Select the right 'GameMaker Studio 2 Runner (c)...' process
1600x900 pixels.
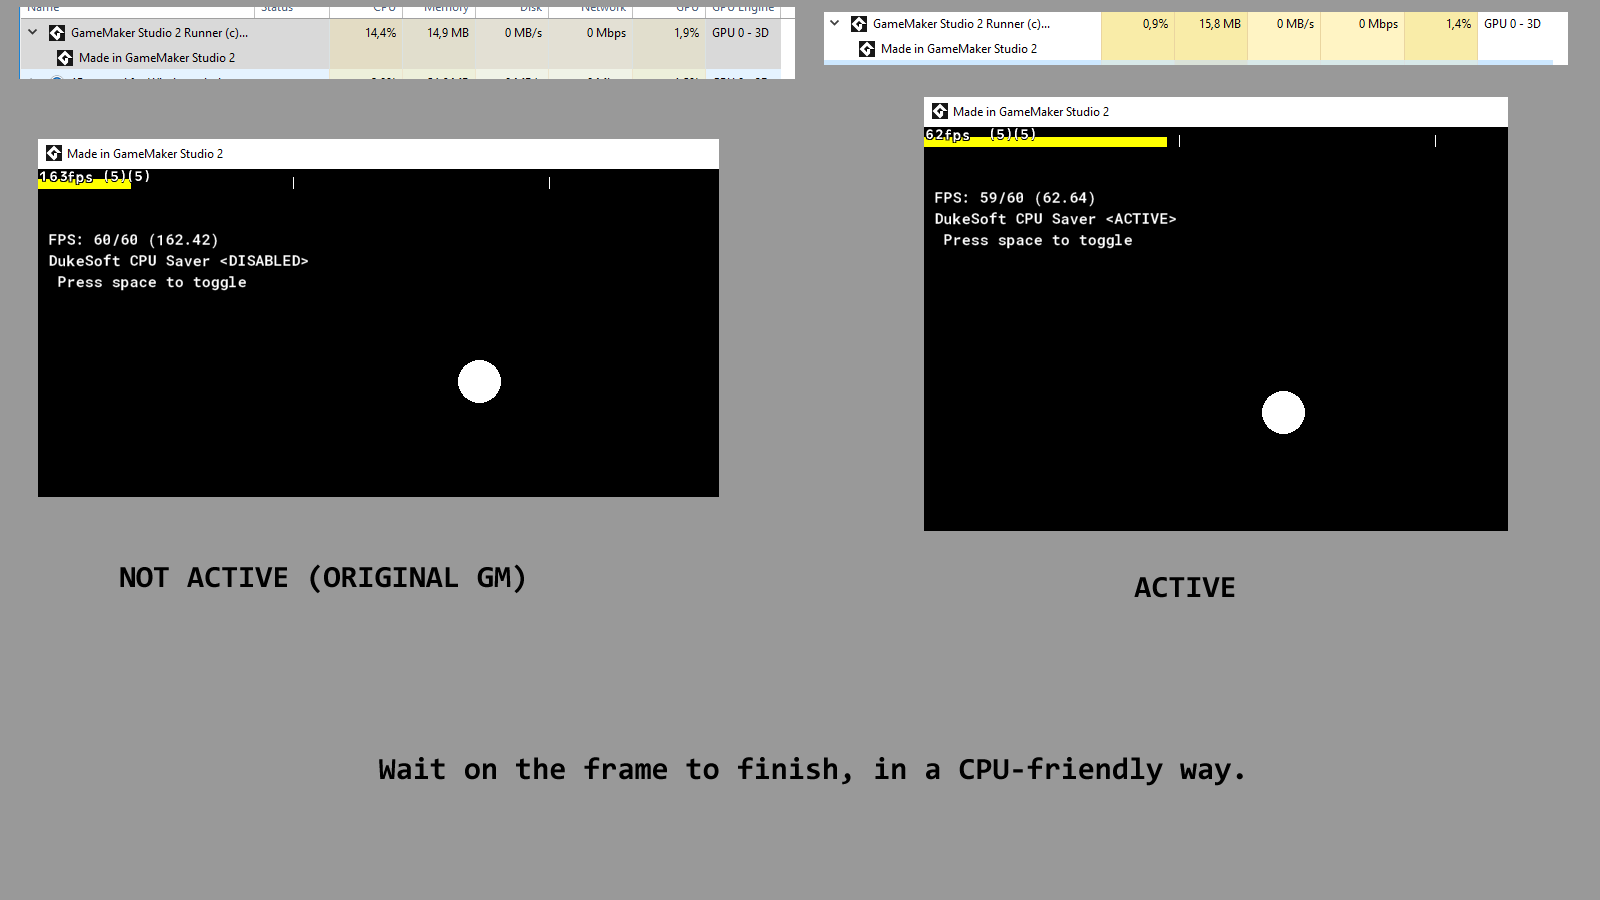point(961,24)
